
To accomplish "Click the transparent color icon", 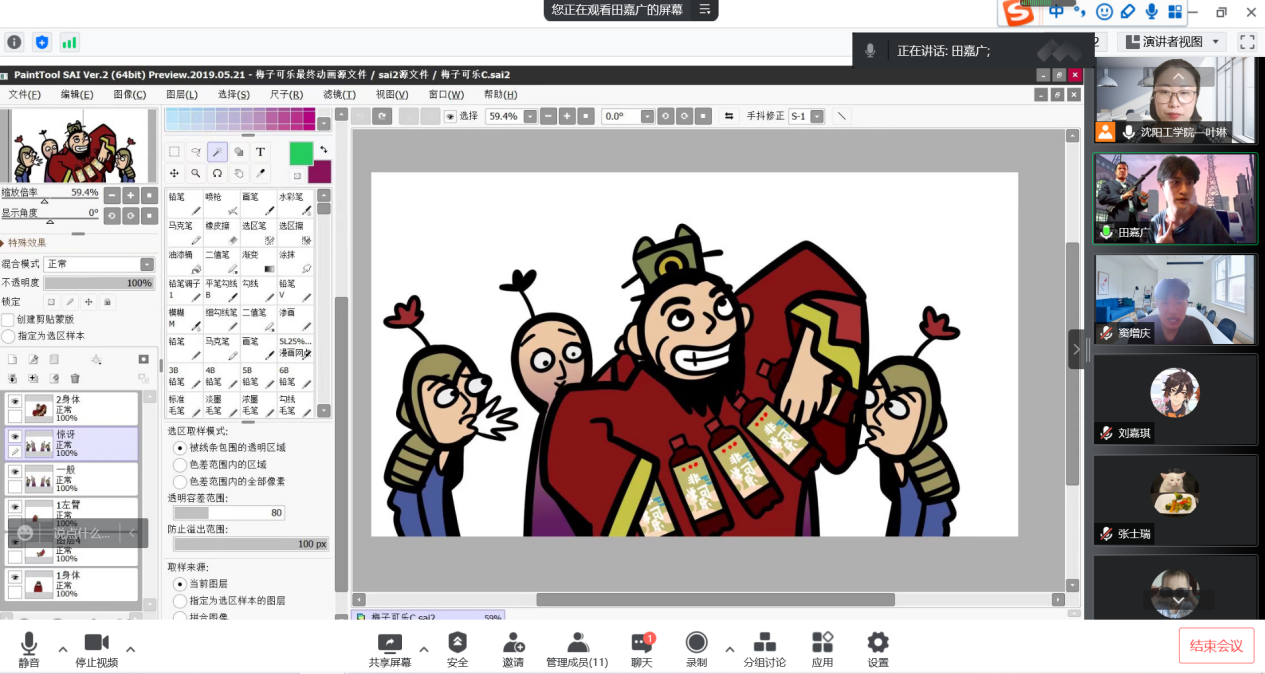I will (297, 175).
